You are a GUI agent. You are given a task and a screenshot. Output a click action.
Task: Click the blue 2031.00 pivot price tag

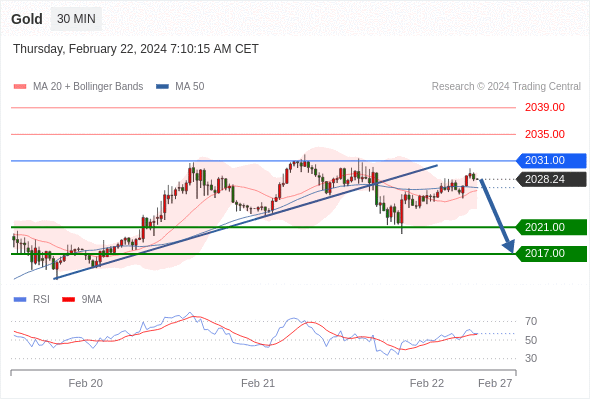(551, 161)
